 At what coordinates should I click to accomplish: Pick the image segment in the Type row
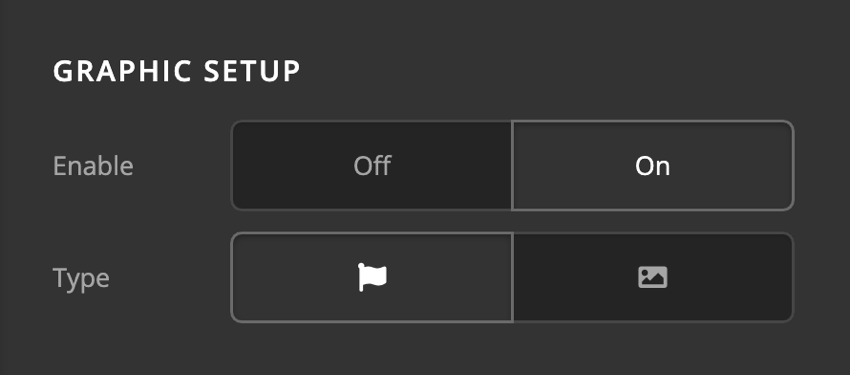tap(653, 277)
